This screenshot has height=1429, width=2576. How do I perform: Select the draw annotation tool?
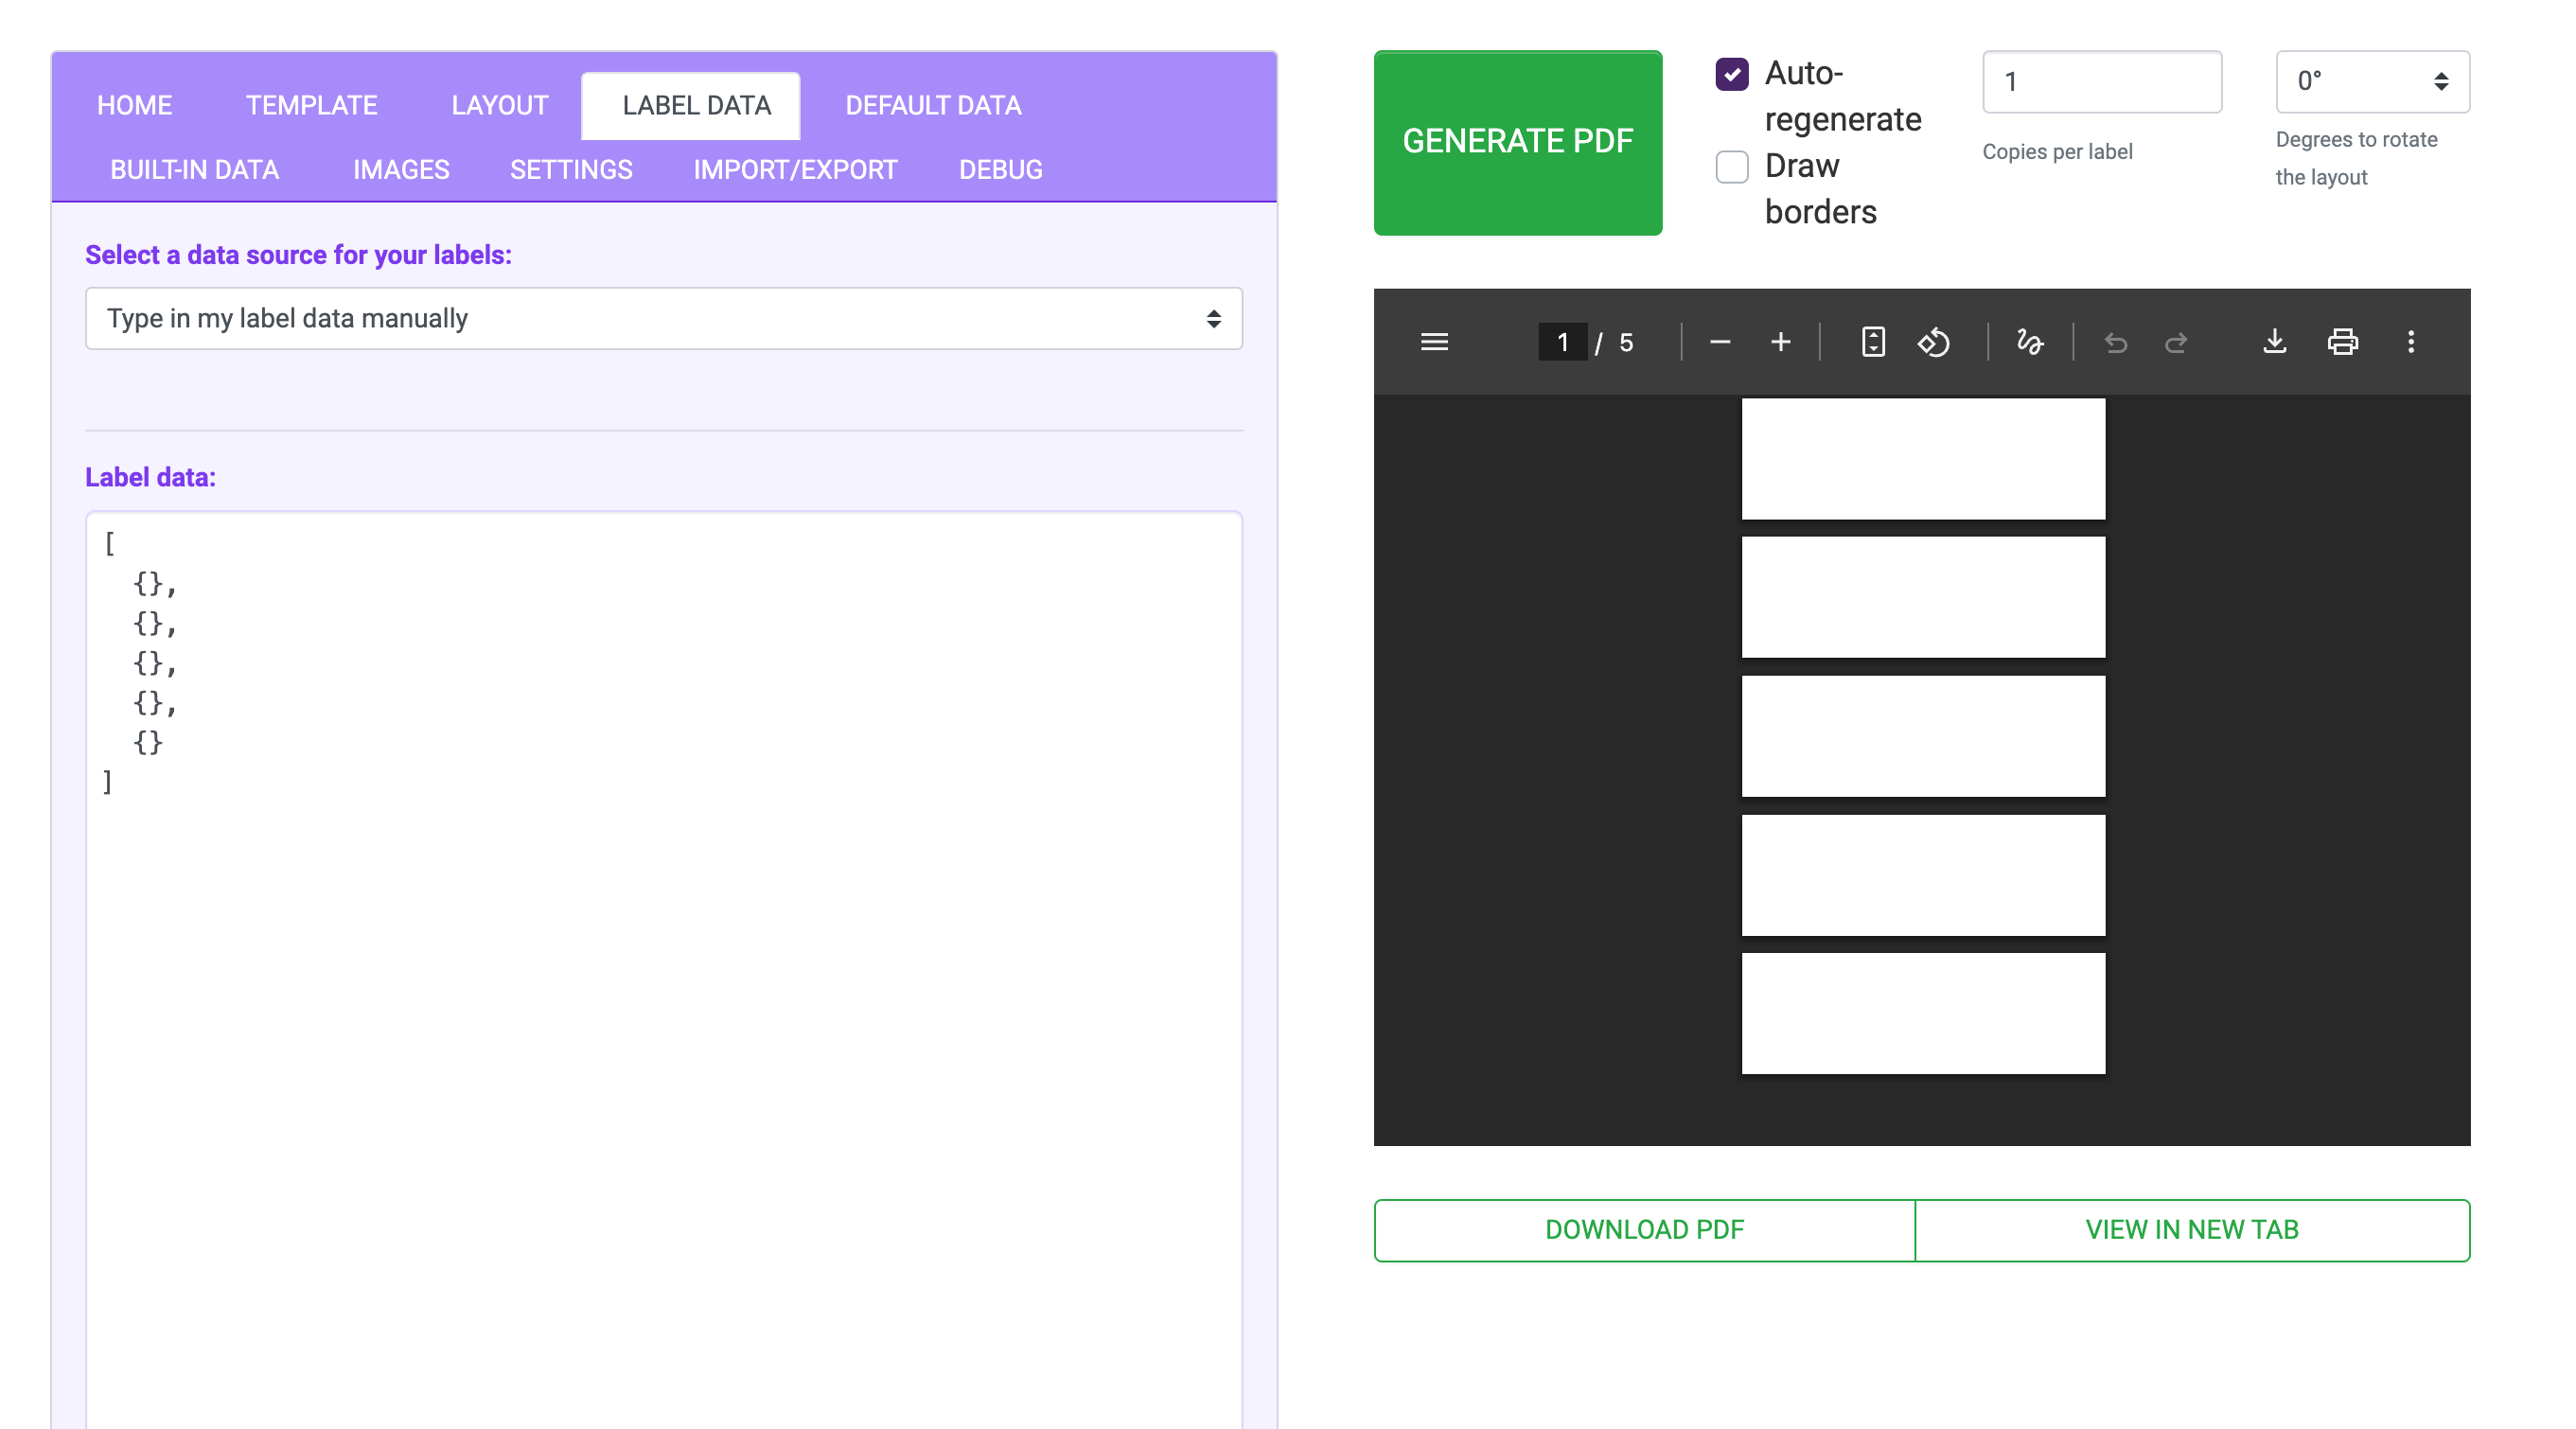[x=2029, y=342]
